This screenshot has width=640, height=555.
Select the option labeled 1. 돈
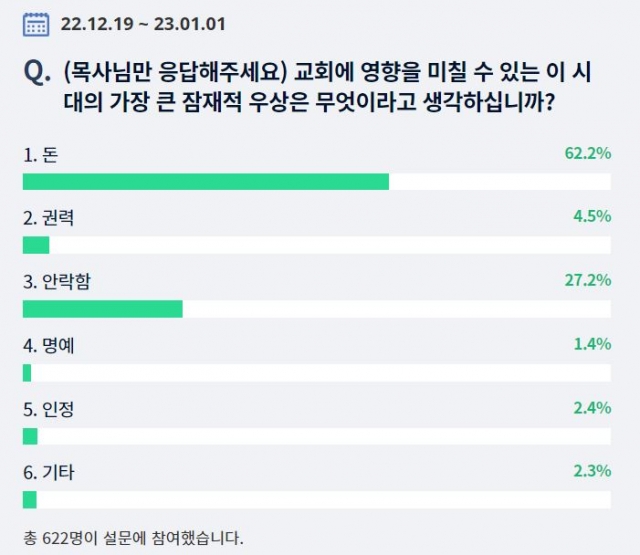tap(40, 155)
